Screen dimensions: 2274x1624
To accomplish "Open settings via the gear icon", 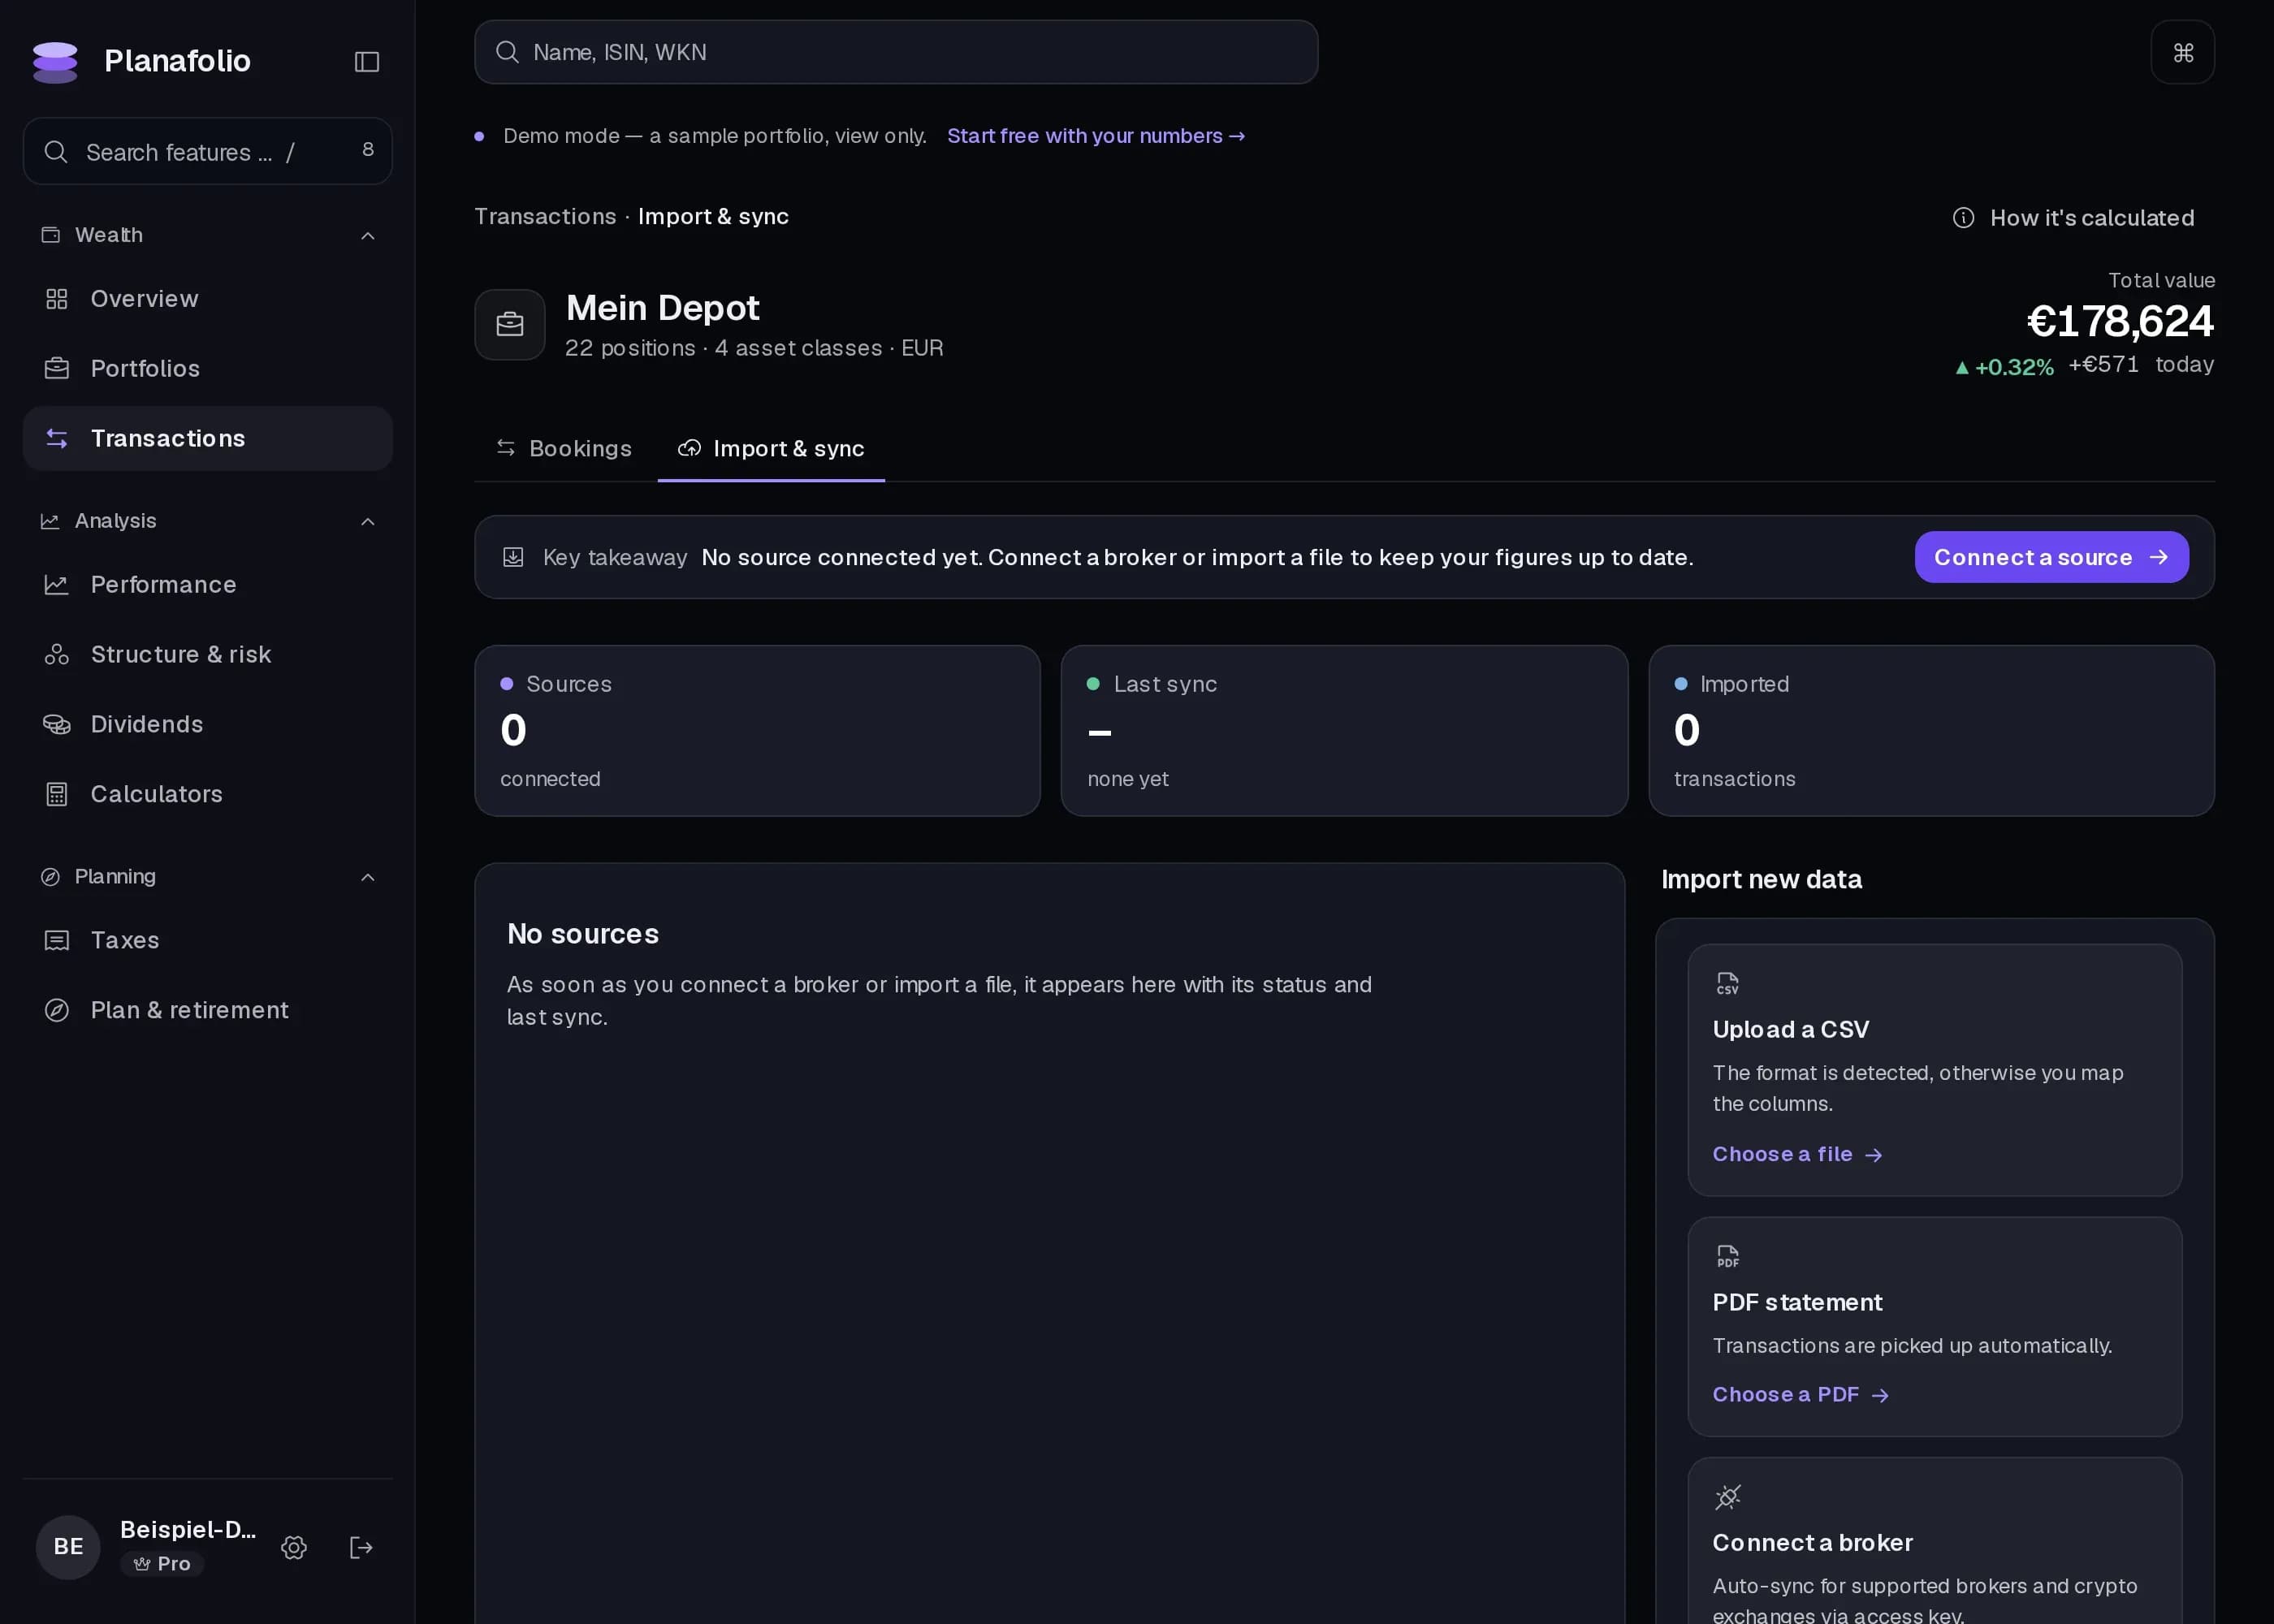I will coord(294,1547).
